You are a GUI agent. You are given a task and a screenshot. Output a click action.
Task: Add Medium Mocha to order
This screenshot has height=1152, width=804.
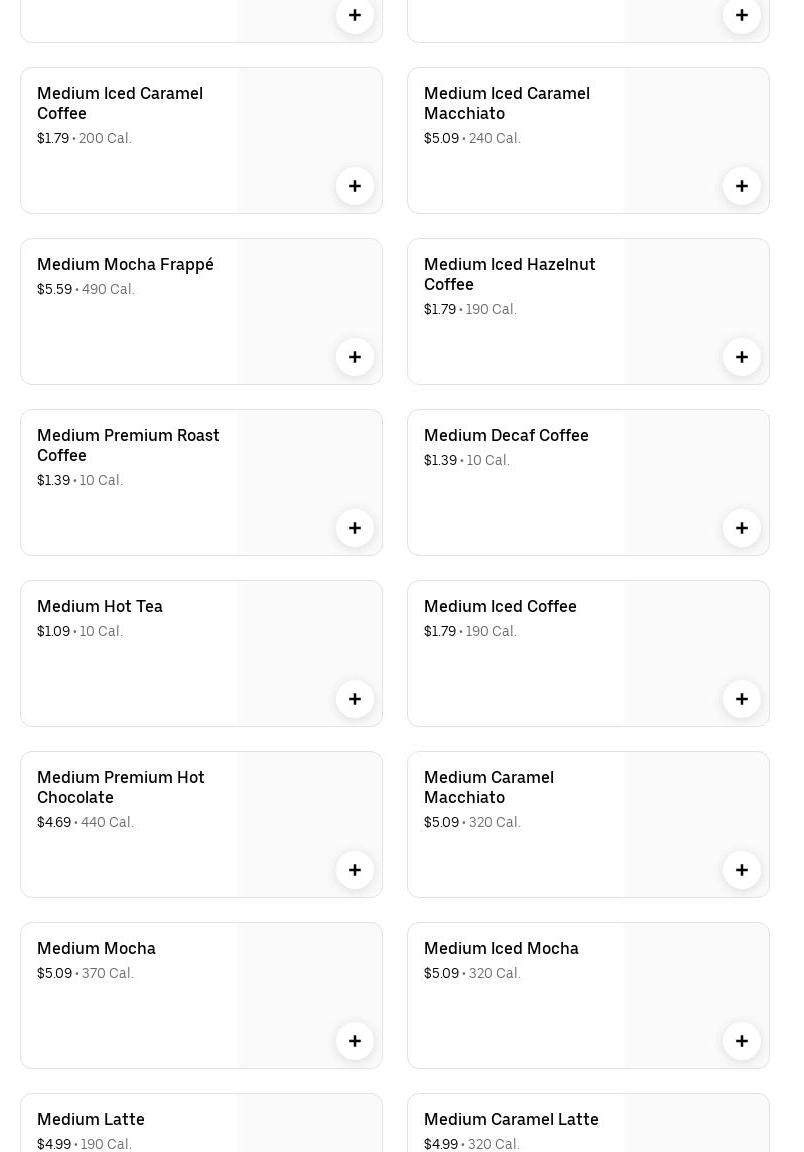coord(355,1041)
